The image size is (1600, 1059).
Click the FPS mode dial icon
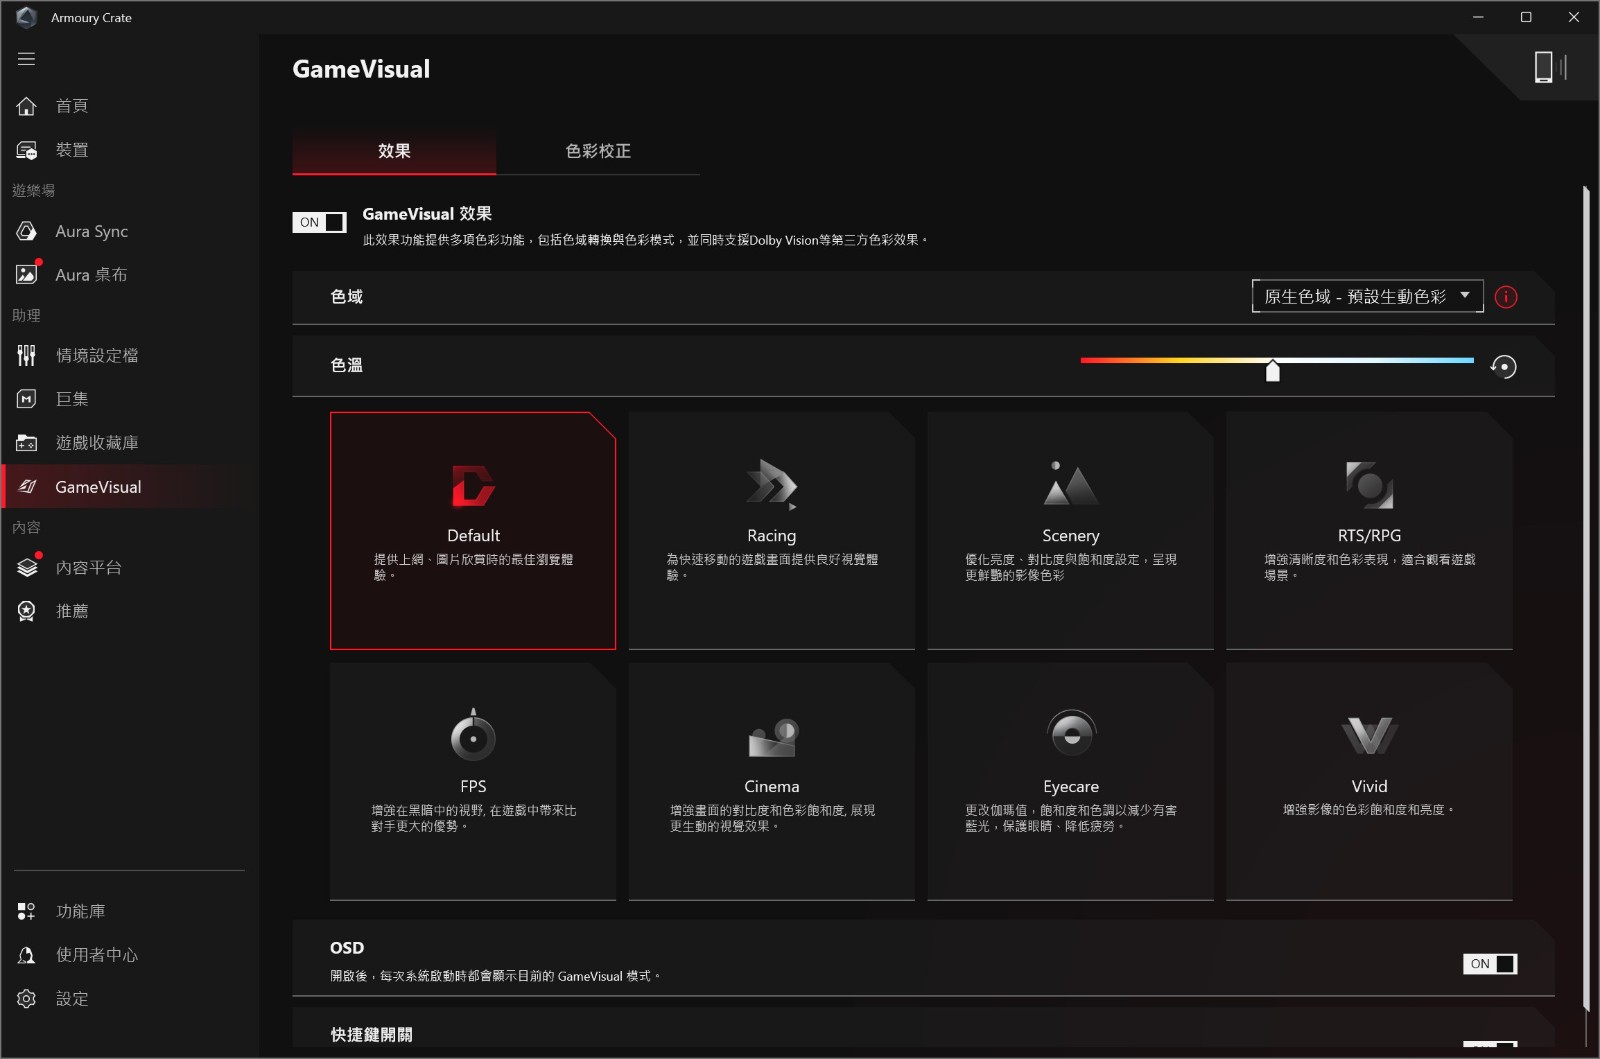click(x=473, y=735)
